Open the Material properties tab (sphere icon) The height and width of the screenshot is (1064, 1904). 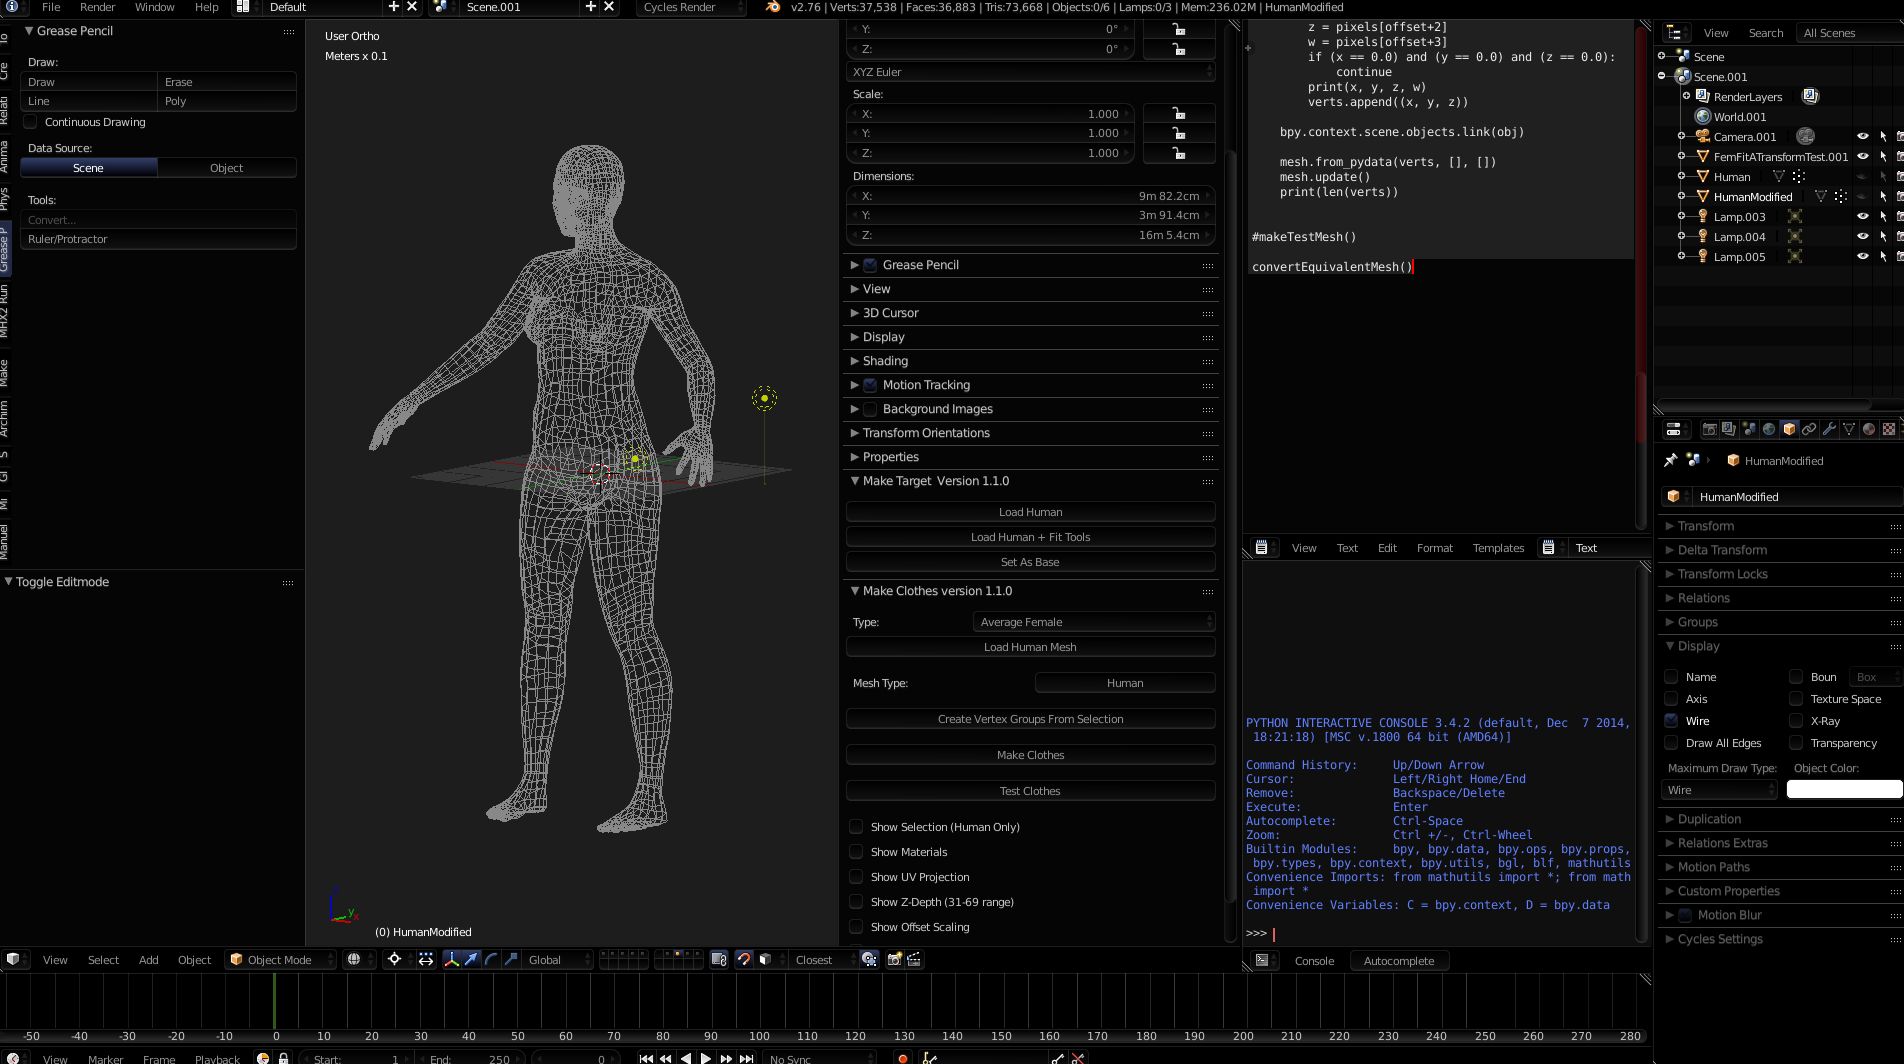pos(1869,429)
